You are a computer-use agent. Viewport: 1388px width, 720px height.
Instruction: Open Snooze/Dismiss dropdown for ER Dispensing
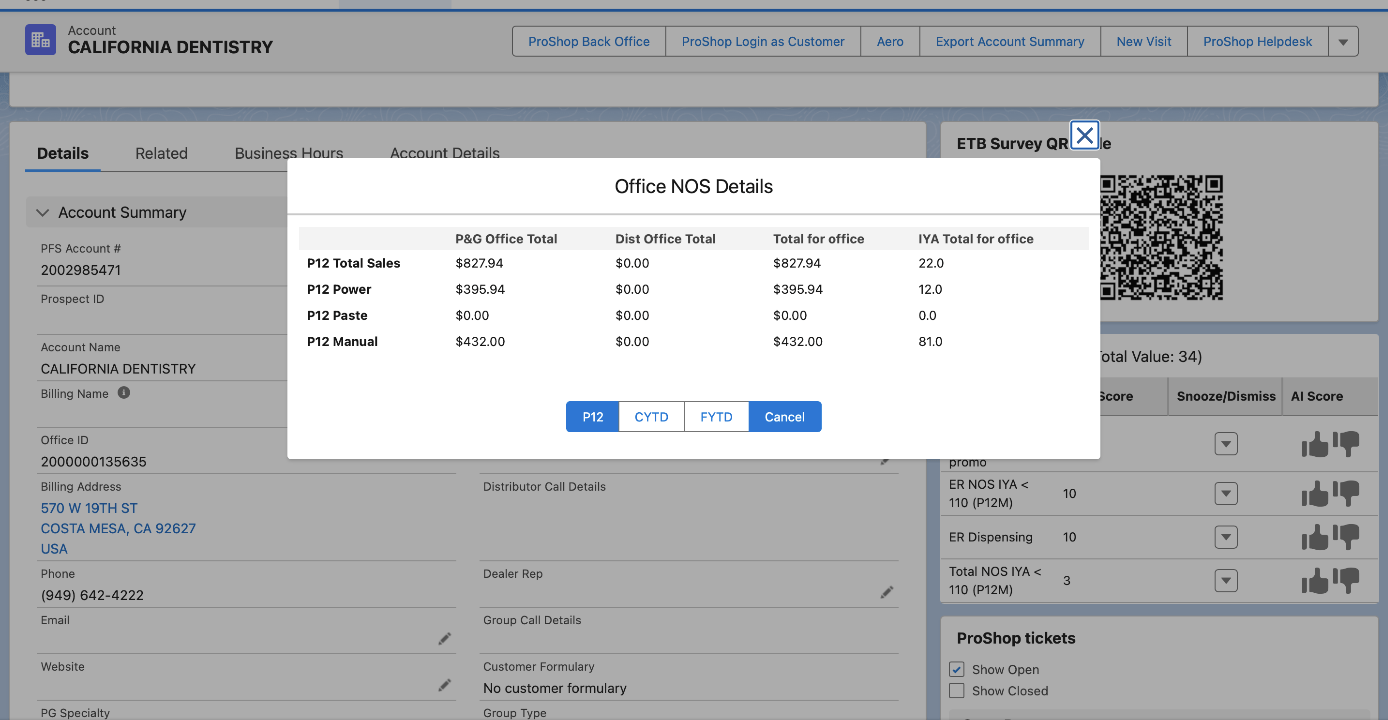(x=1226, y=537)
